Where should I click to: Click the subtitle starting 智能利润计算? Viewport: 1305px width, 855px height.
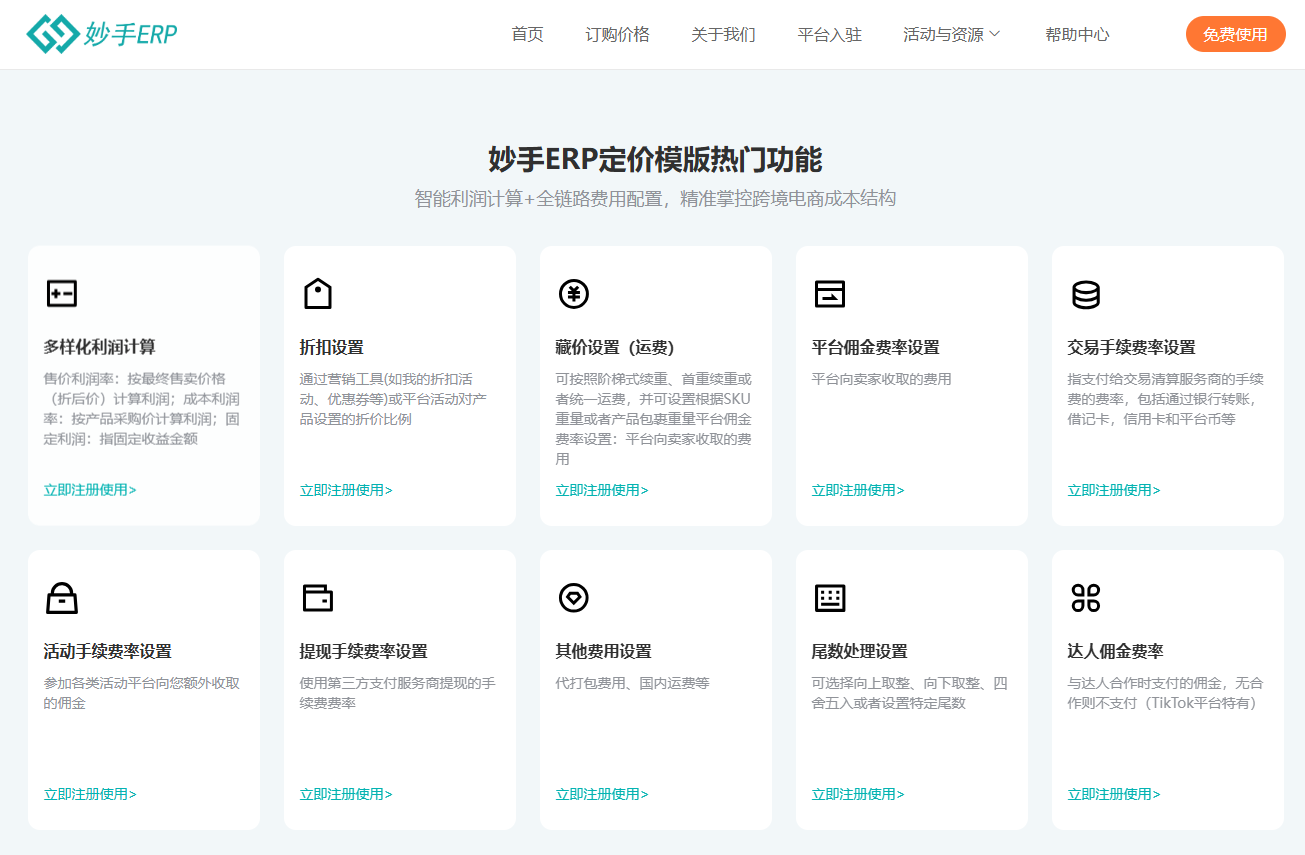655,198
